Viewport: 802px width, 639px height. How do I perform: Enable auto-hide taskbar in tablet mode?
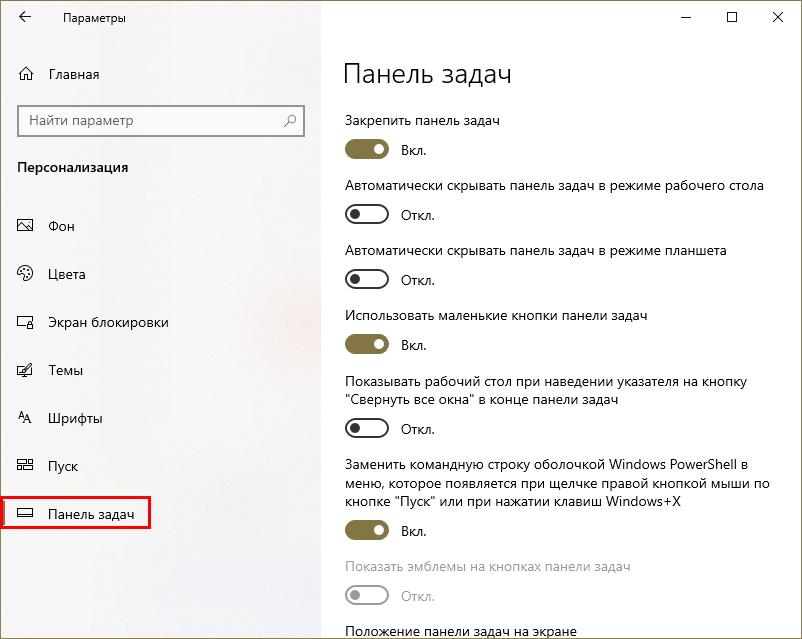click(367, 279)
